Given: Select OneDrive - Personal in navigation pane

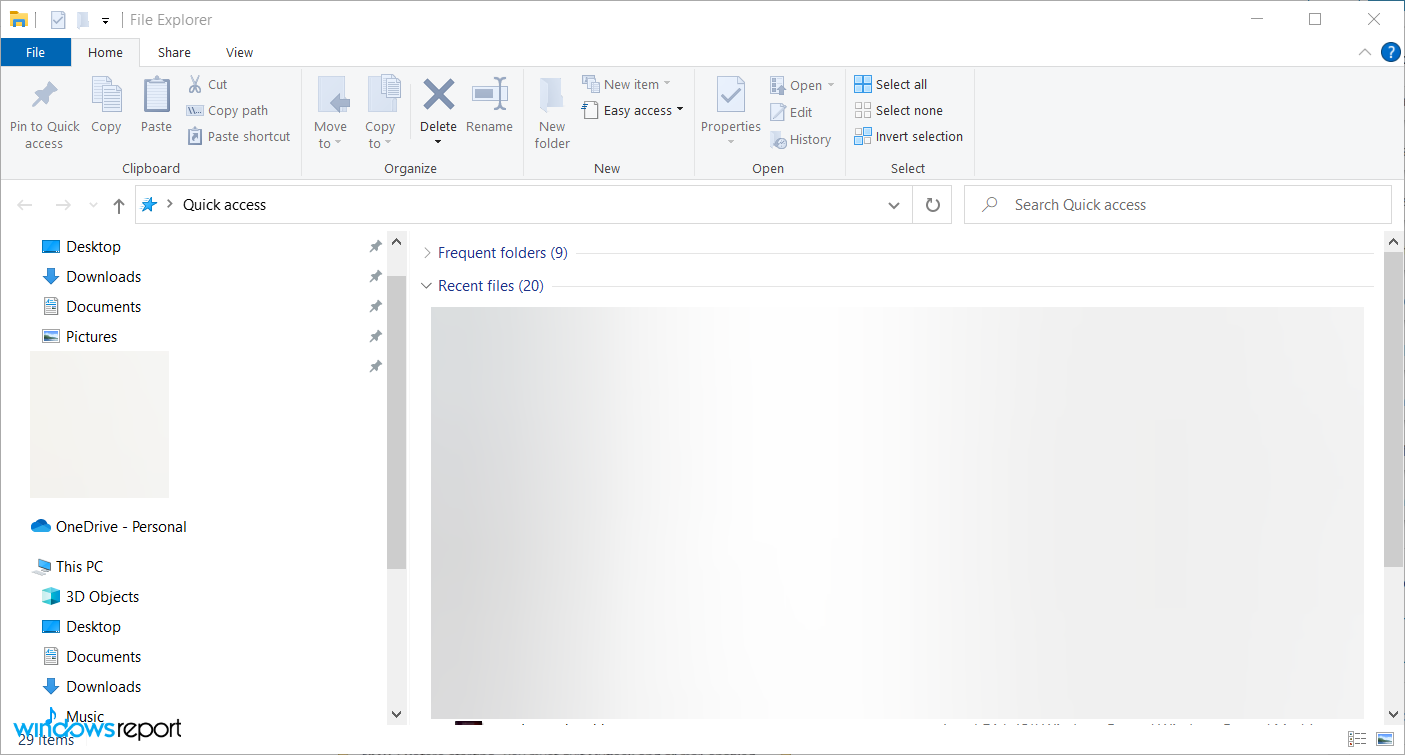Looking at the screenshot, I should [x=121, y=527].
